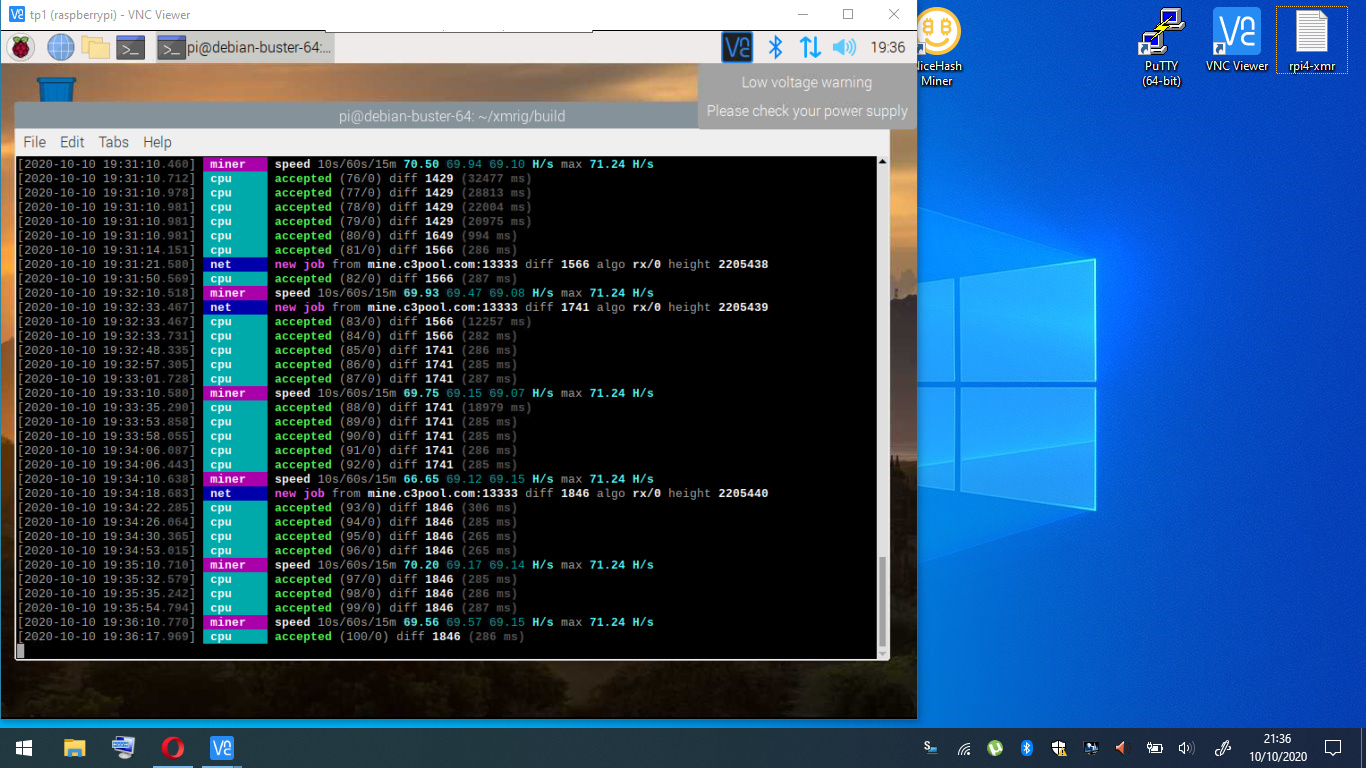Open Windows Security shield tray icon

pyautogui.click(x=1059, y=747)
